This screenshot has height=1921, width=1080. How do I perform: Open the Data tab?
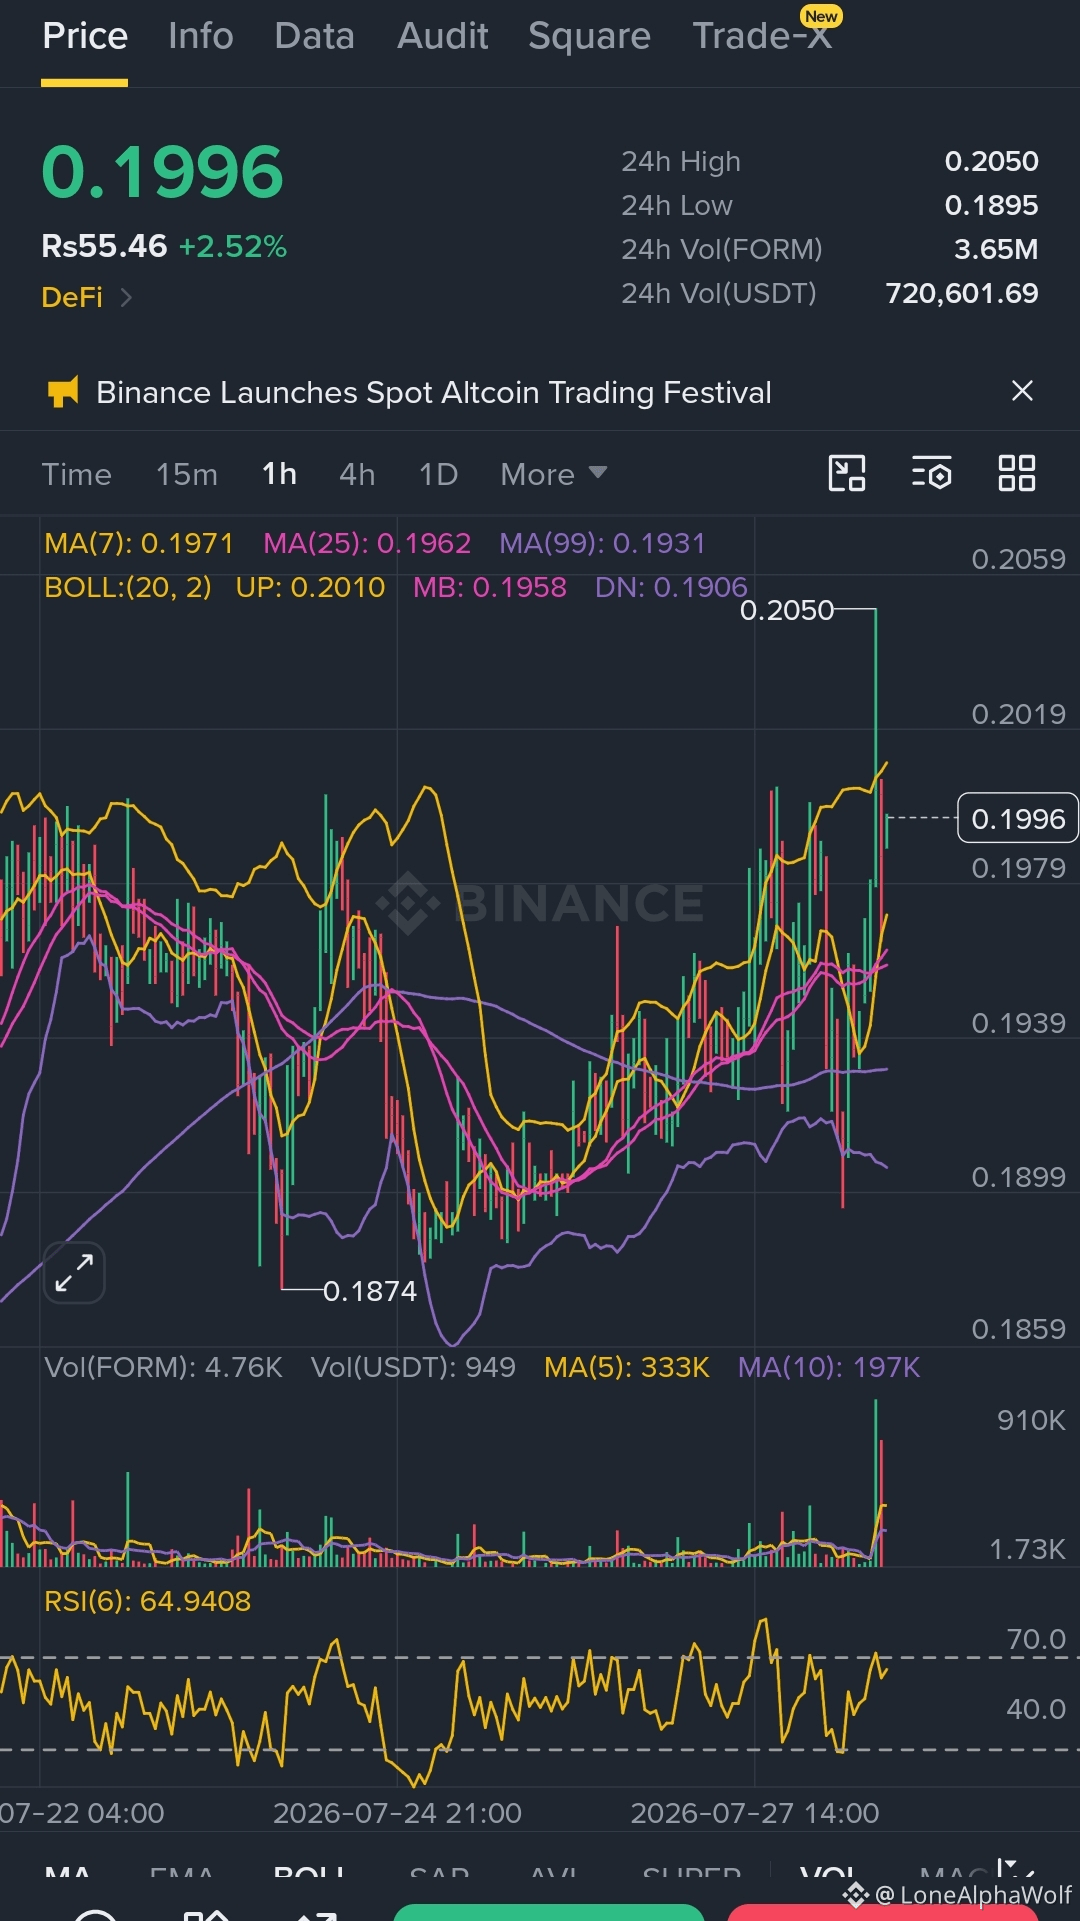[x=315, y=36]
